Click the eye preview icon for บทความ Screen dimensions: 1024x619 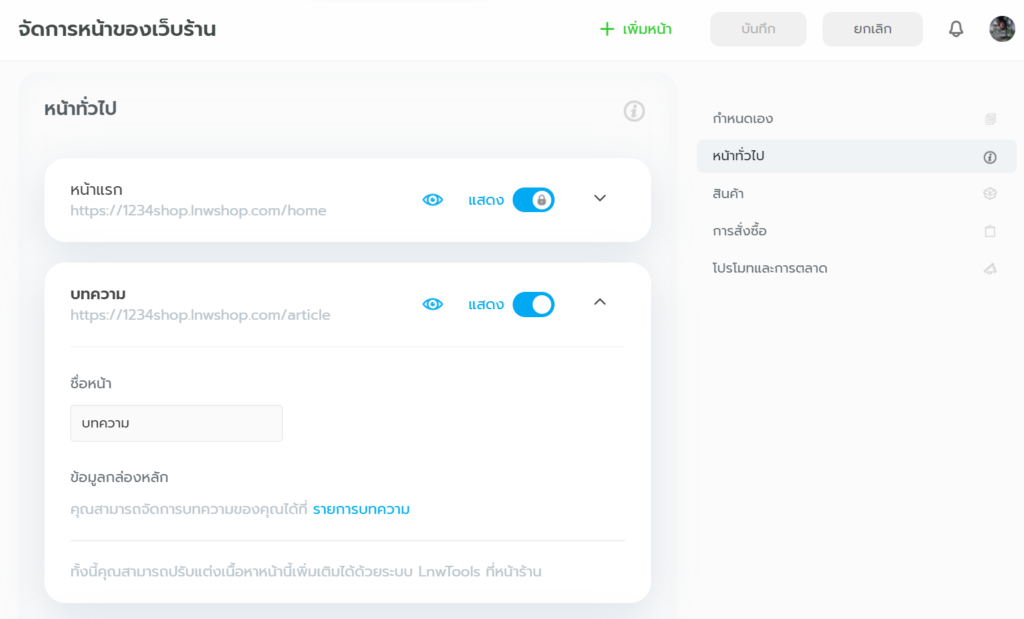432,304
